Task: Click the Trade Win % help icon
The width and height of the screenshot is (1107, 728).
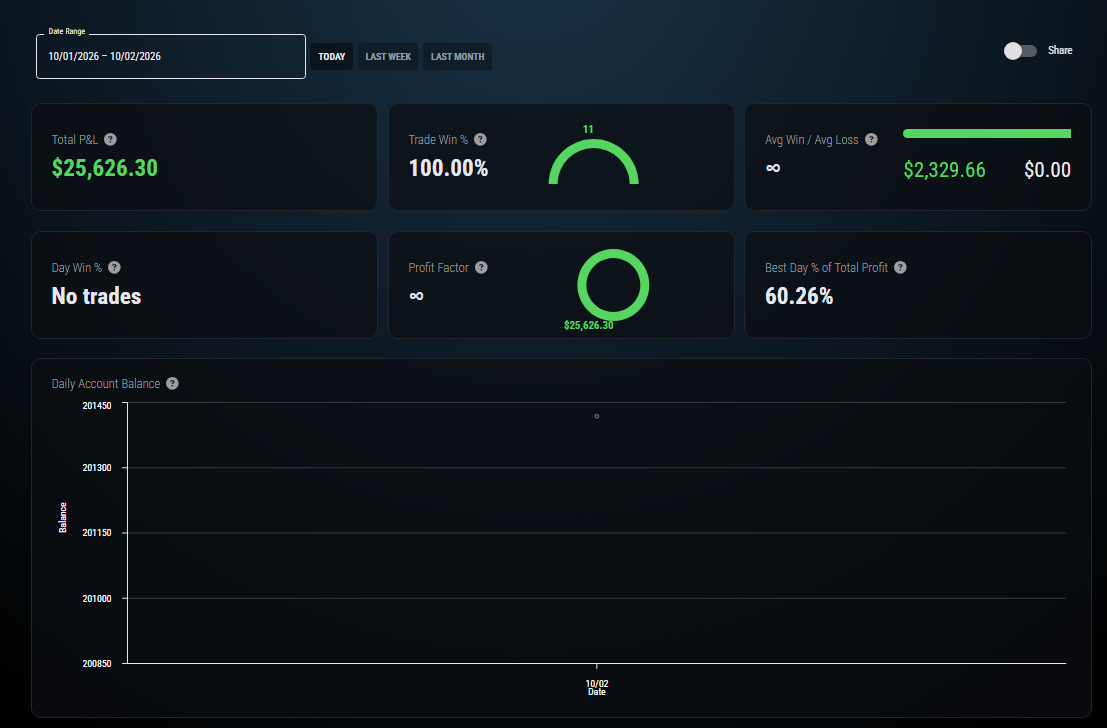Action: (480, 140)
